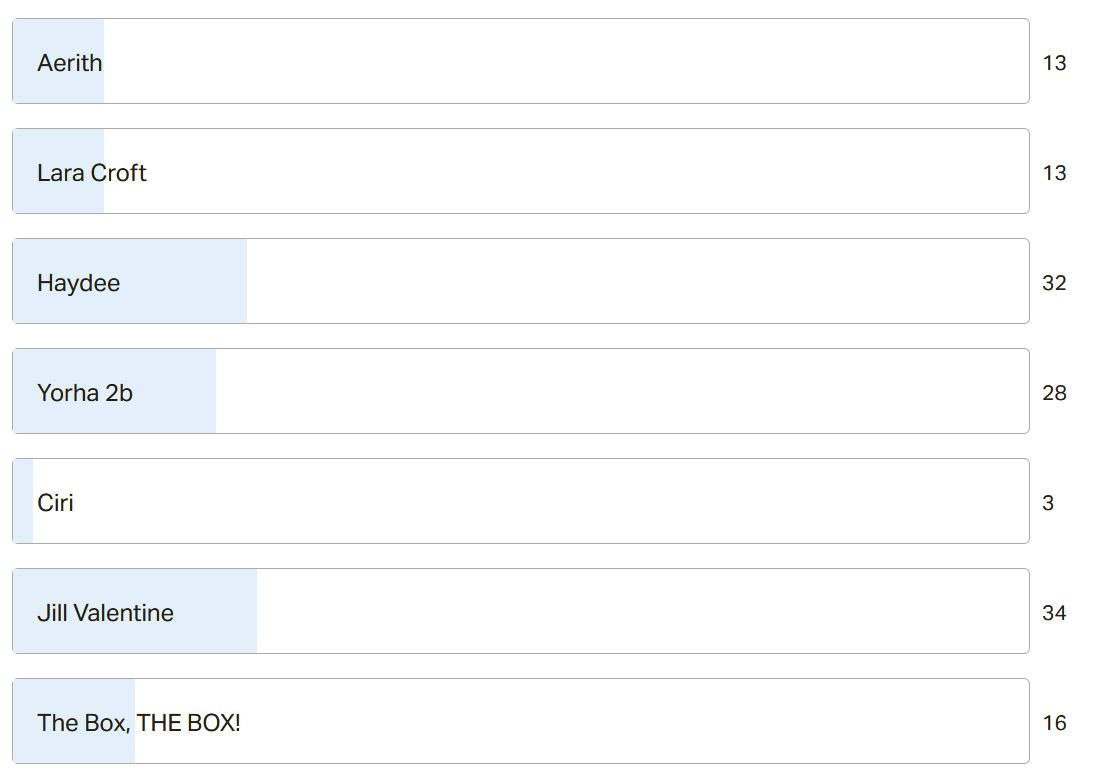Click the small blue fill beside Ciri
Viewport: 1114px width, 774px height.
click(23, 501)
